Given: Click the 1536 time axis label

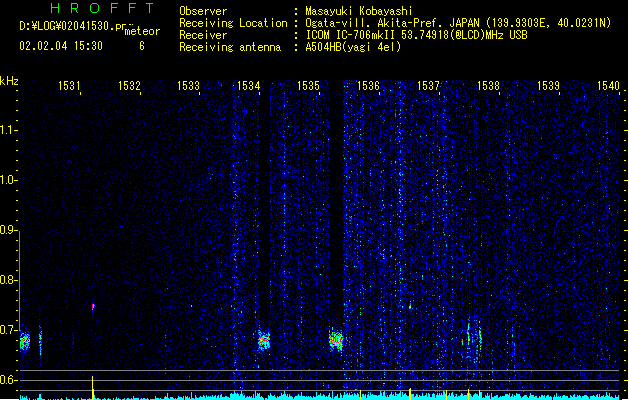Looking at the screenshot, I should point(368,86).
